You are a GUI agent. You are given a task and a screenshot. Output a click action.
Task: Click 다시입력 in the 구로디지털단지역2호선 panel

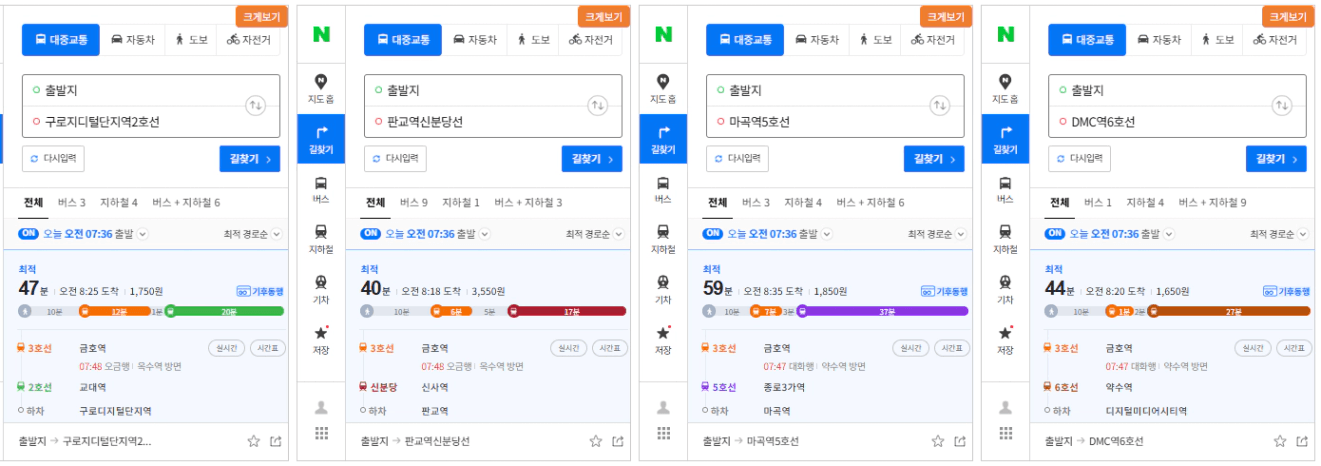tap(54, 158)
